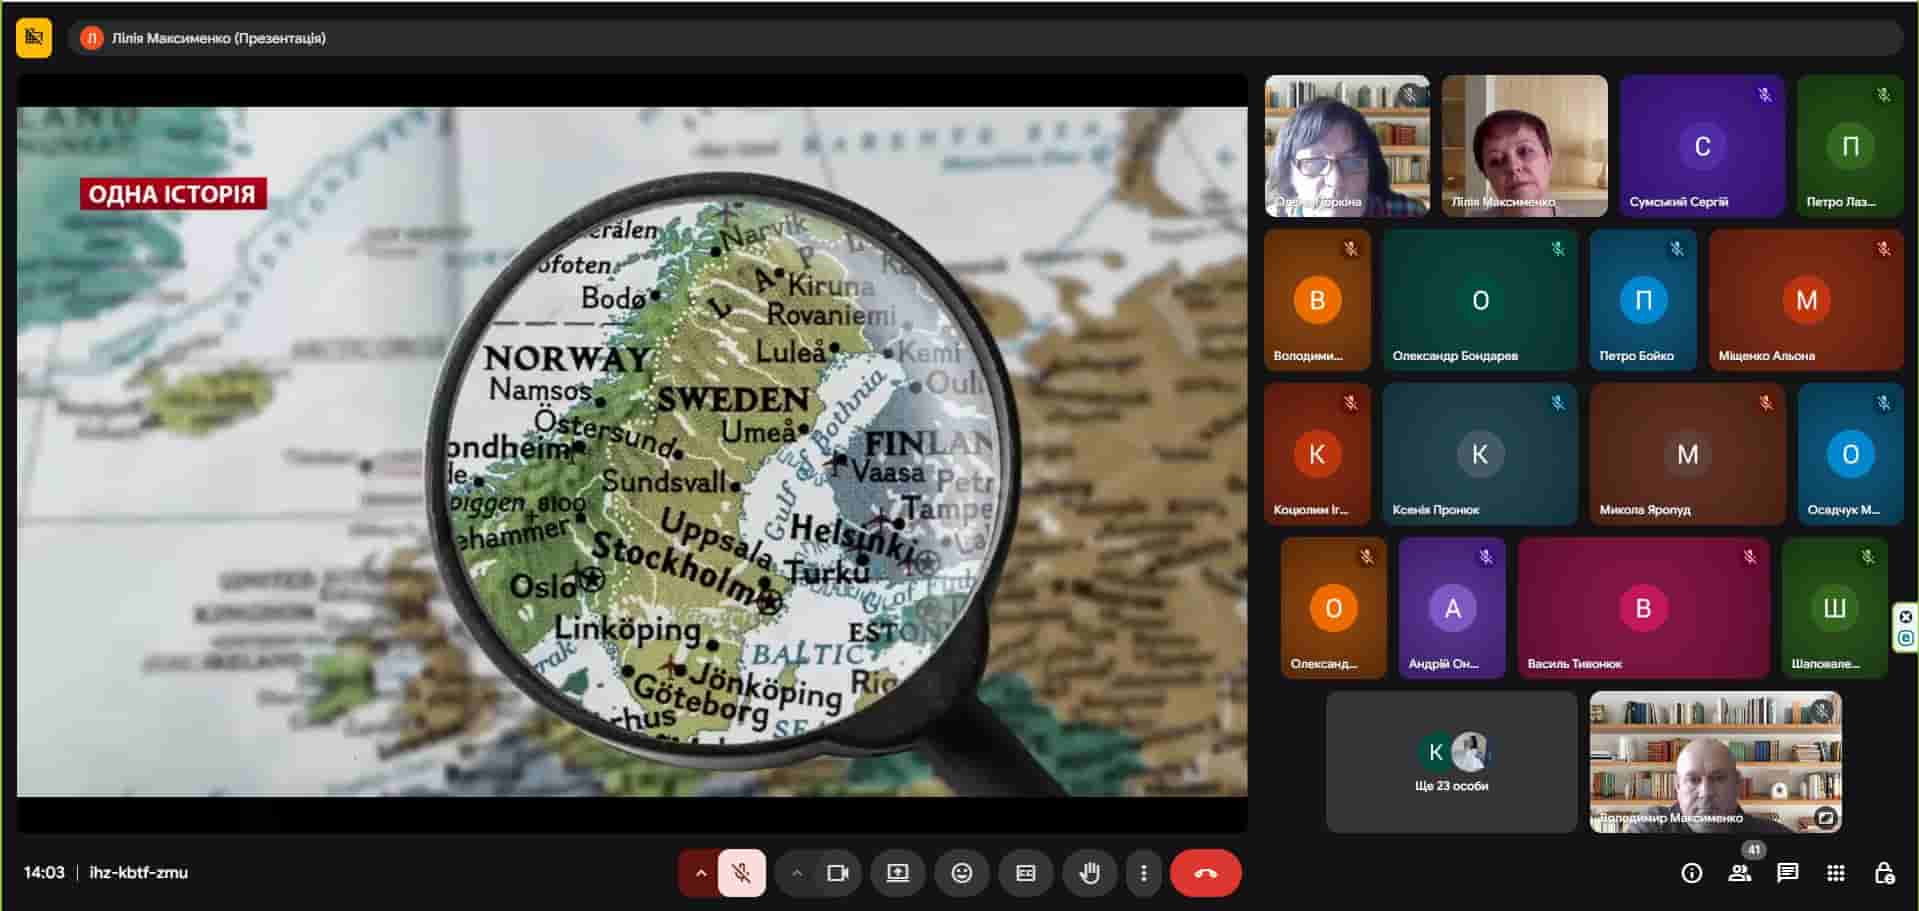The height and width of the screenshot is (911, 1919).
Task: Click the yellow presentation icon at top left
Action: [x=34, y=38]
